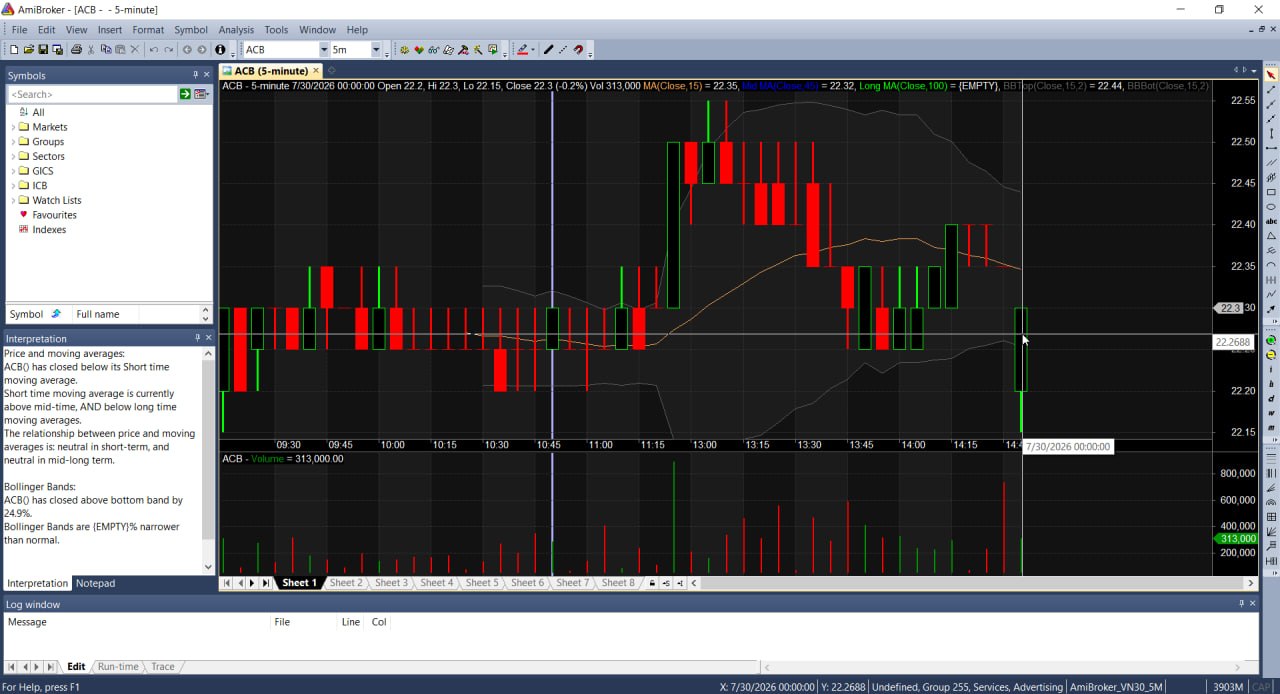Click the chart horizontal scrollbar right arrow

pos(1250,583)
